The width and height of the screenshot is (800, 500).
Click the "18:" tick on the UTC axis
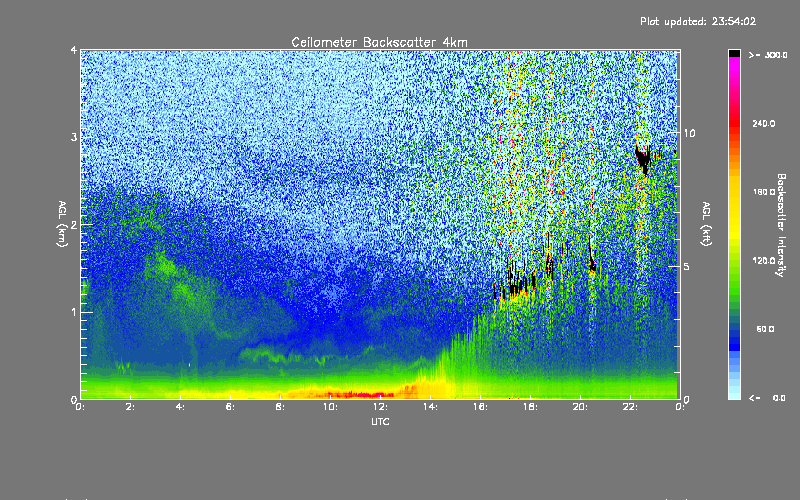pyautogui.click(x=530, y=407)
